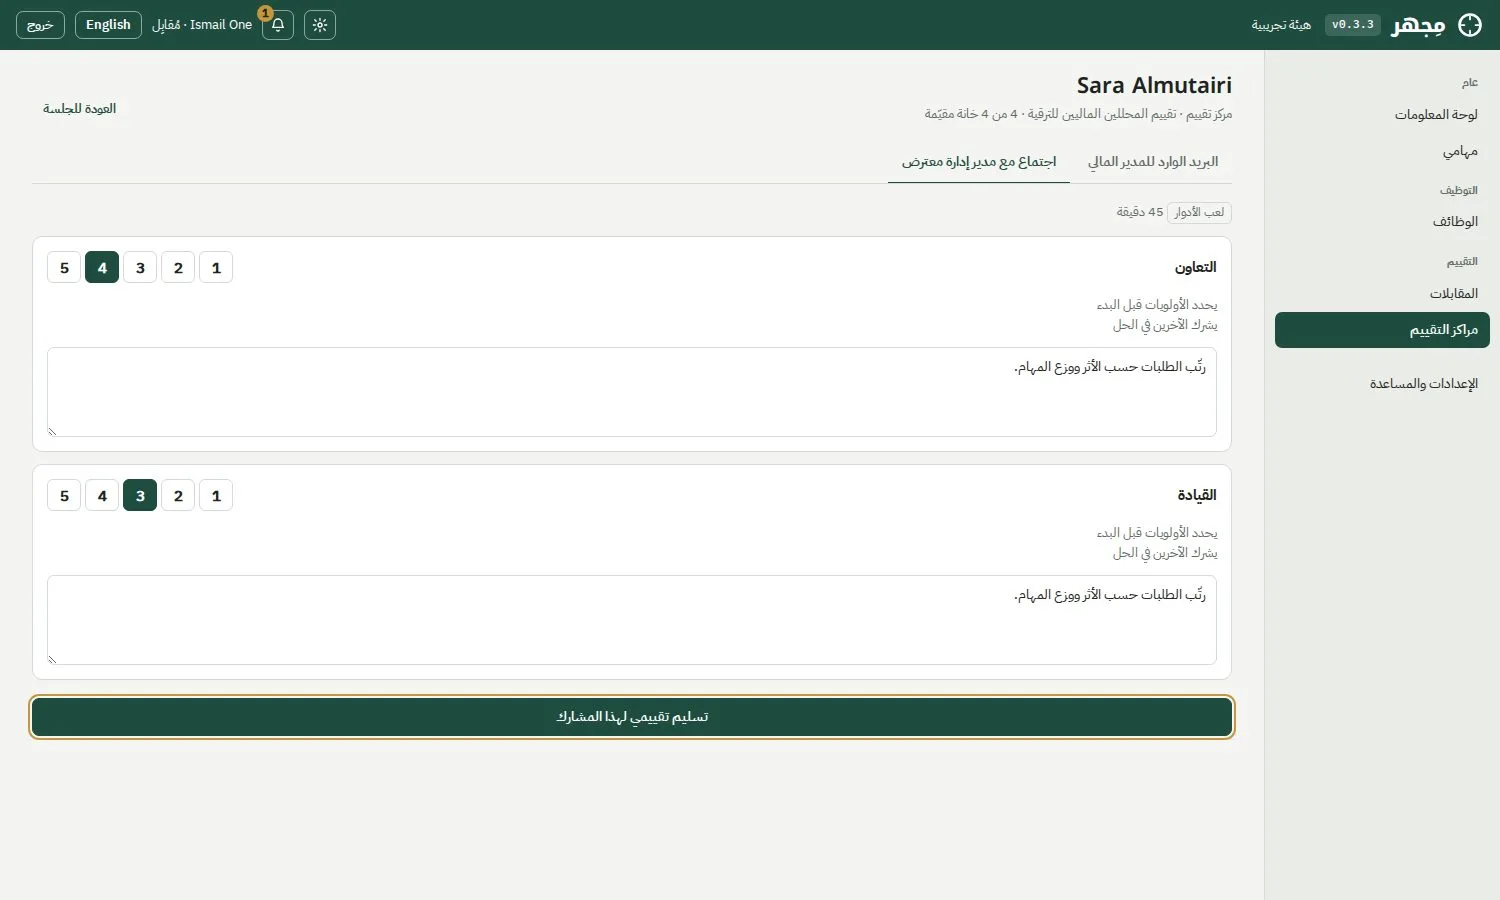The image size is (1500, 900).
Task: Switch to البريد الوارد للمدير المالي tab
Action: coord(1153,162)
